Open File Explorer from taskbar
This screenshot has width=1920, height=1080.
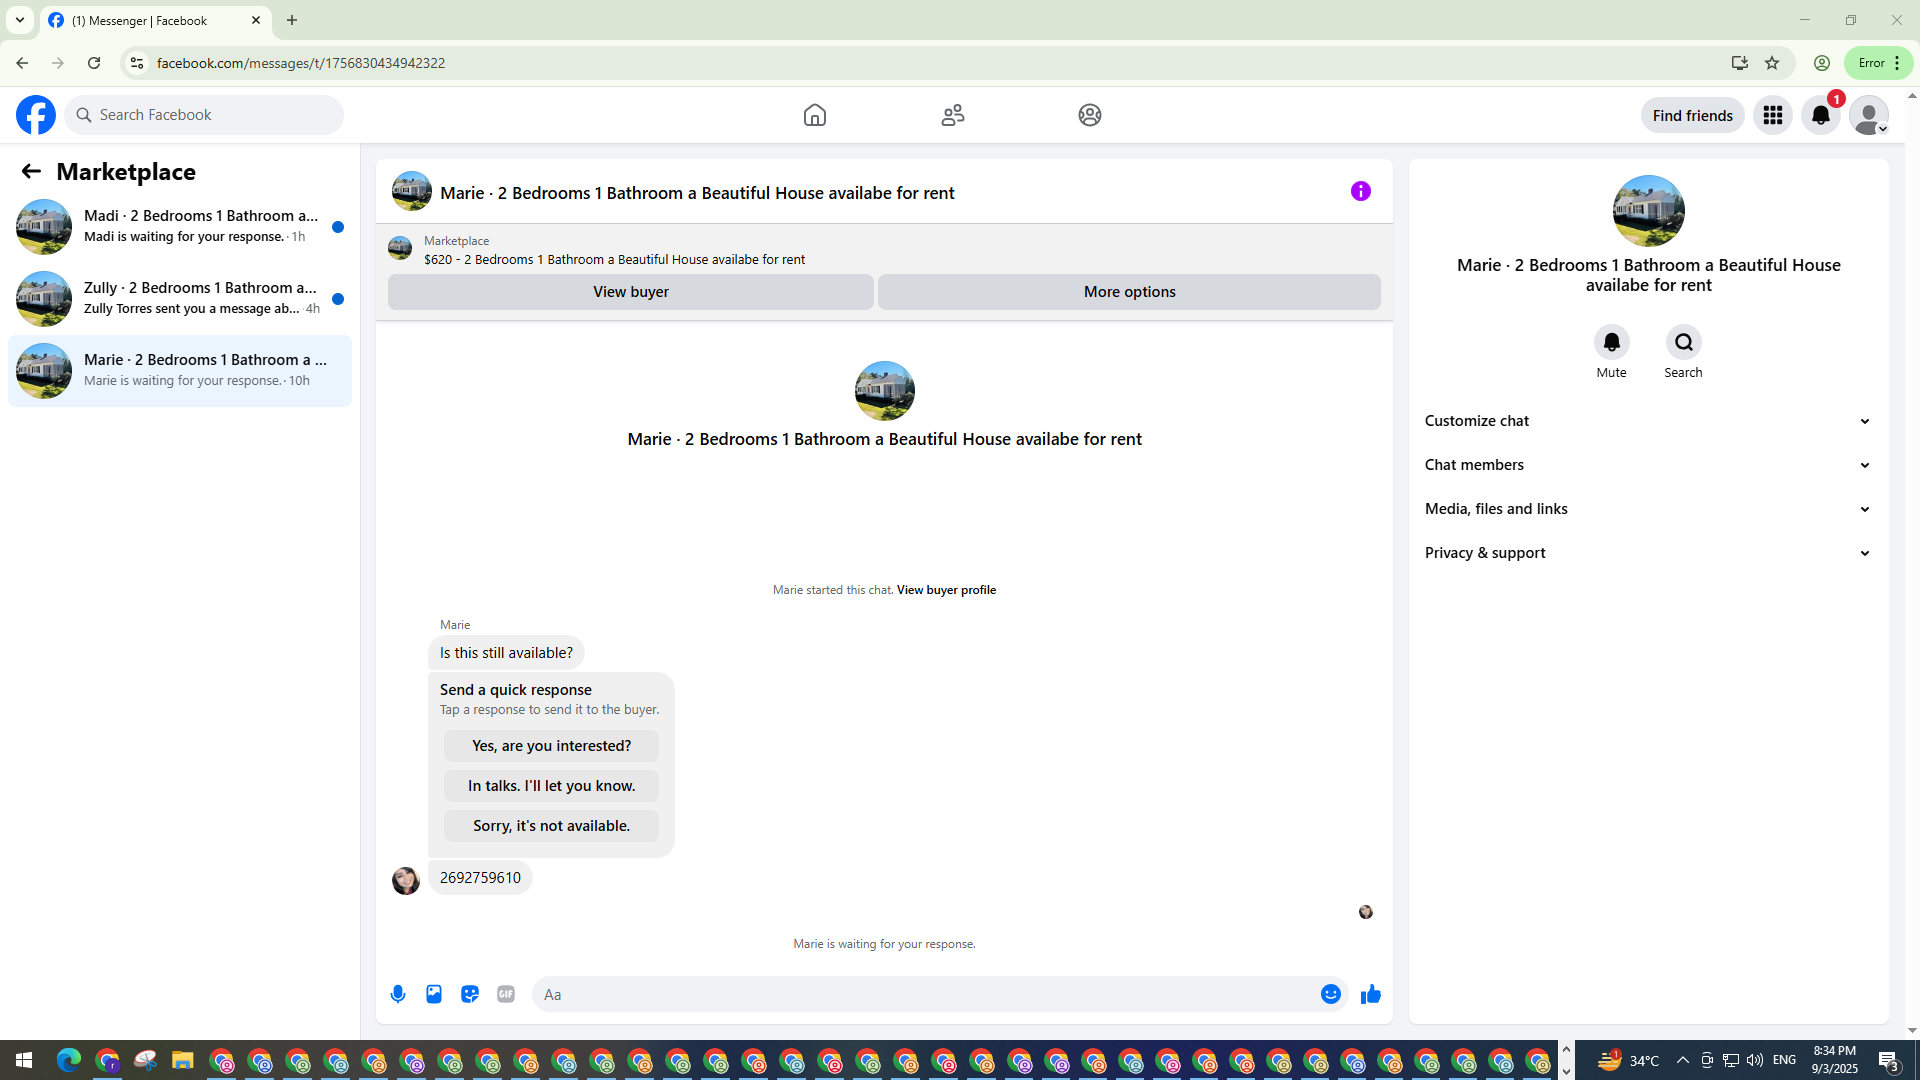[182, 1060]
